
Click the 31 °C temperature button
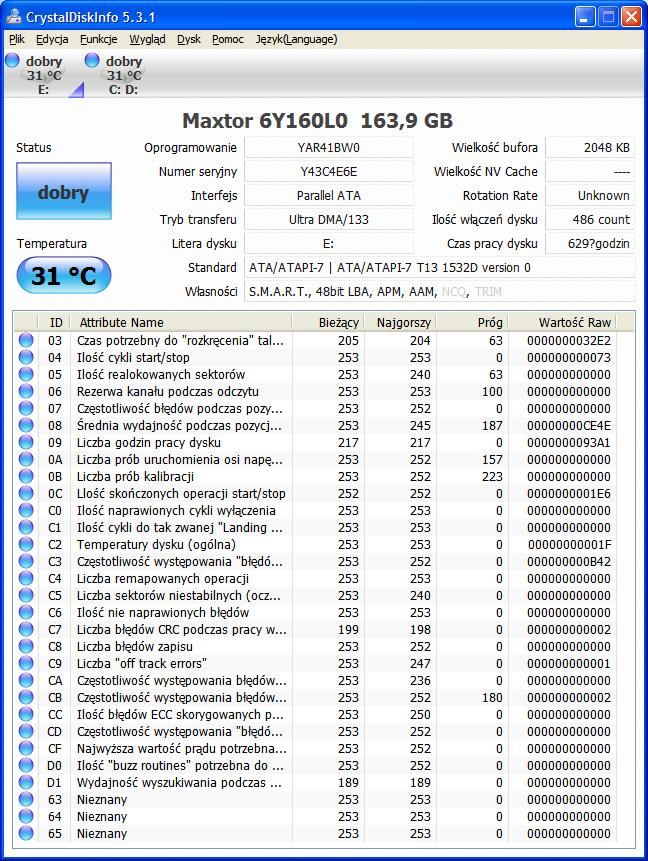64,275
